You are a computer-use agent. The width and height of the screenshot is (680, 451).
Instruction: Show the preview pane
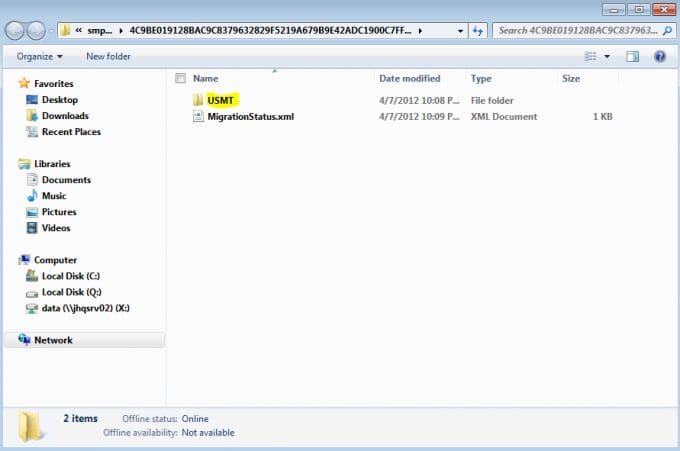point(632,56)
